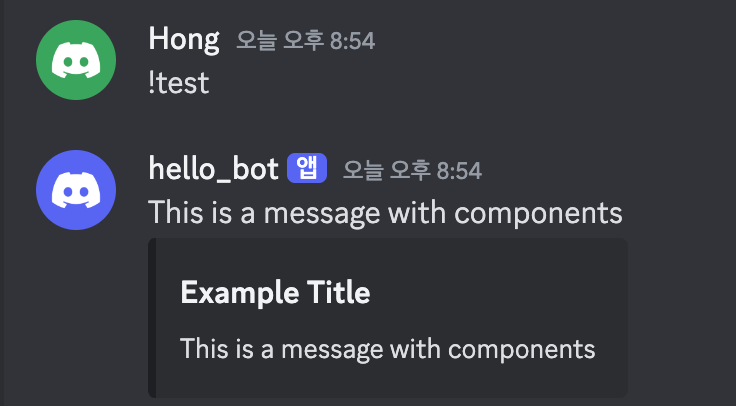Click empty chat area right of the embed
The height and width of the screenshot is (406, 736).
[x=681, y=318]
